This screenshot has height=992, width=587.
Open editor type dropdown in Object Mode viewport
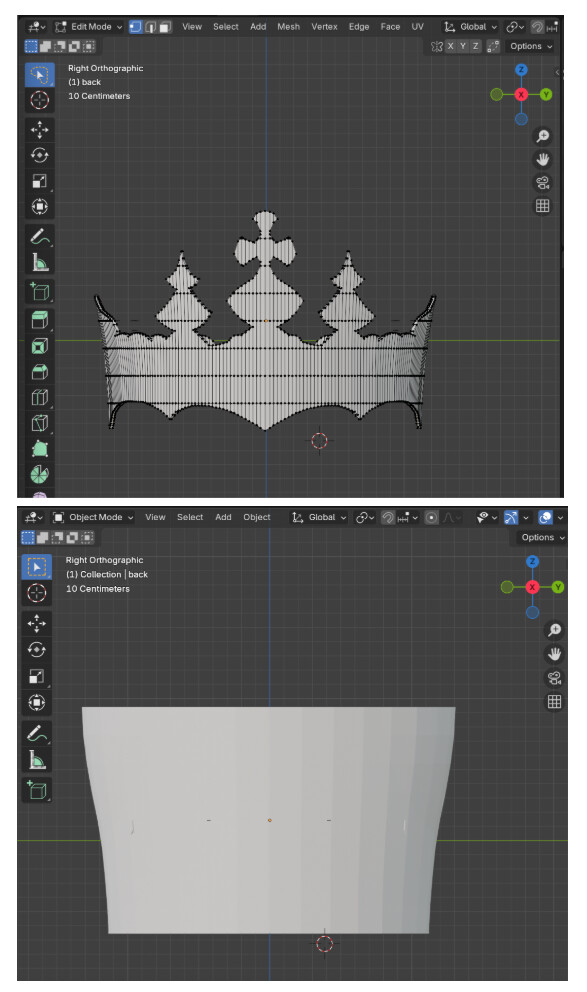(x=34, y=518)
